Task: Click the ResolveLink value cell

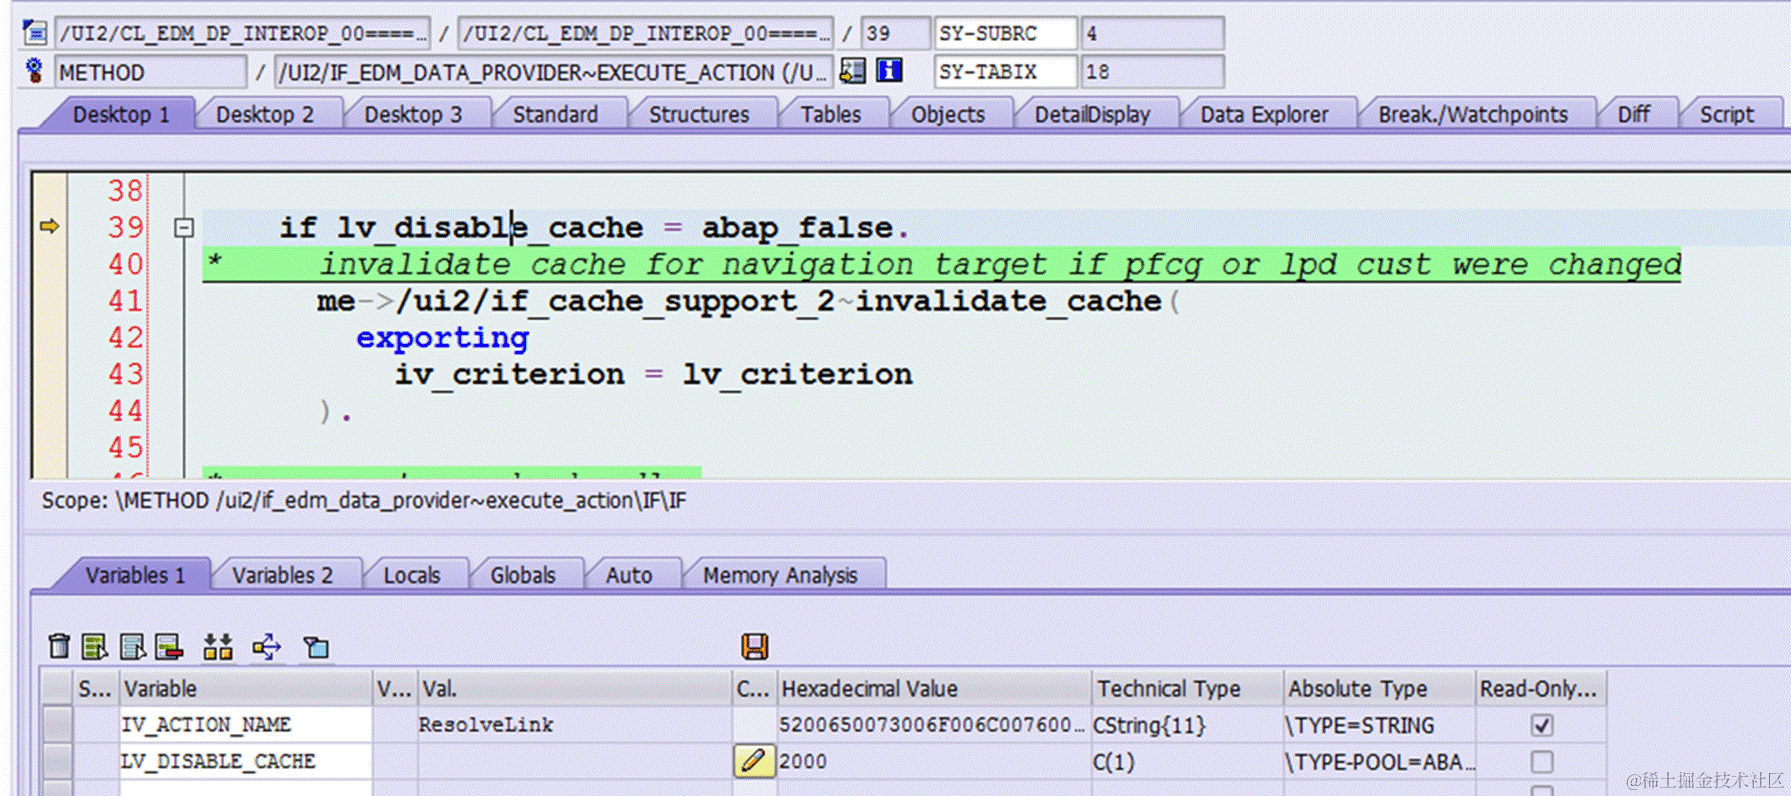Action: pyautogui.click(x=575, y=725)
